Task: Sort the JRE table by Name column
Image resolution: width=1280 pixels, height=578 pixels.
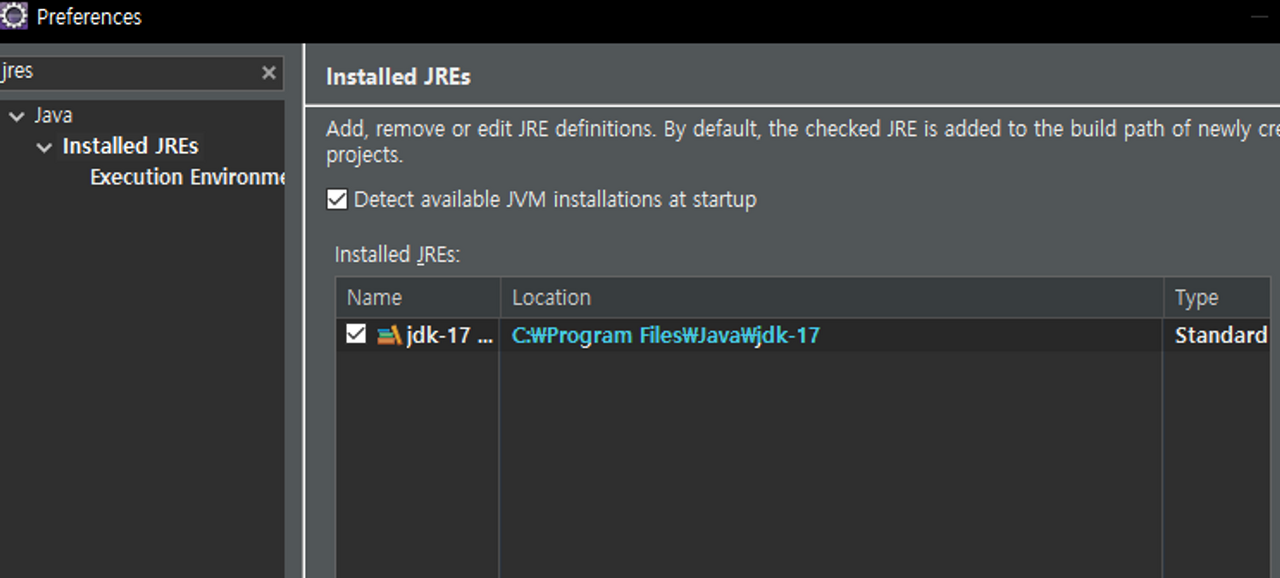Action: coord(418,297)
